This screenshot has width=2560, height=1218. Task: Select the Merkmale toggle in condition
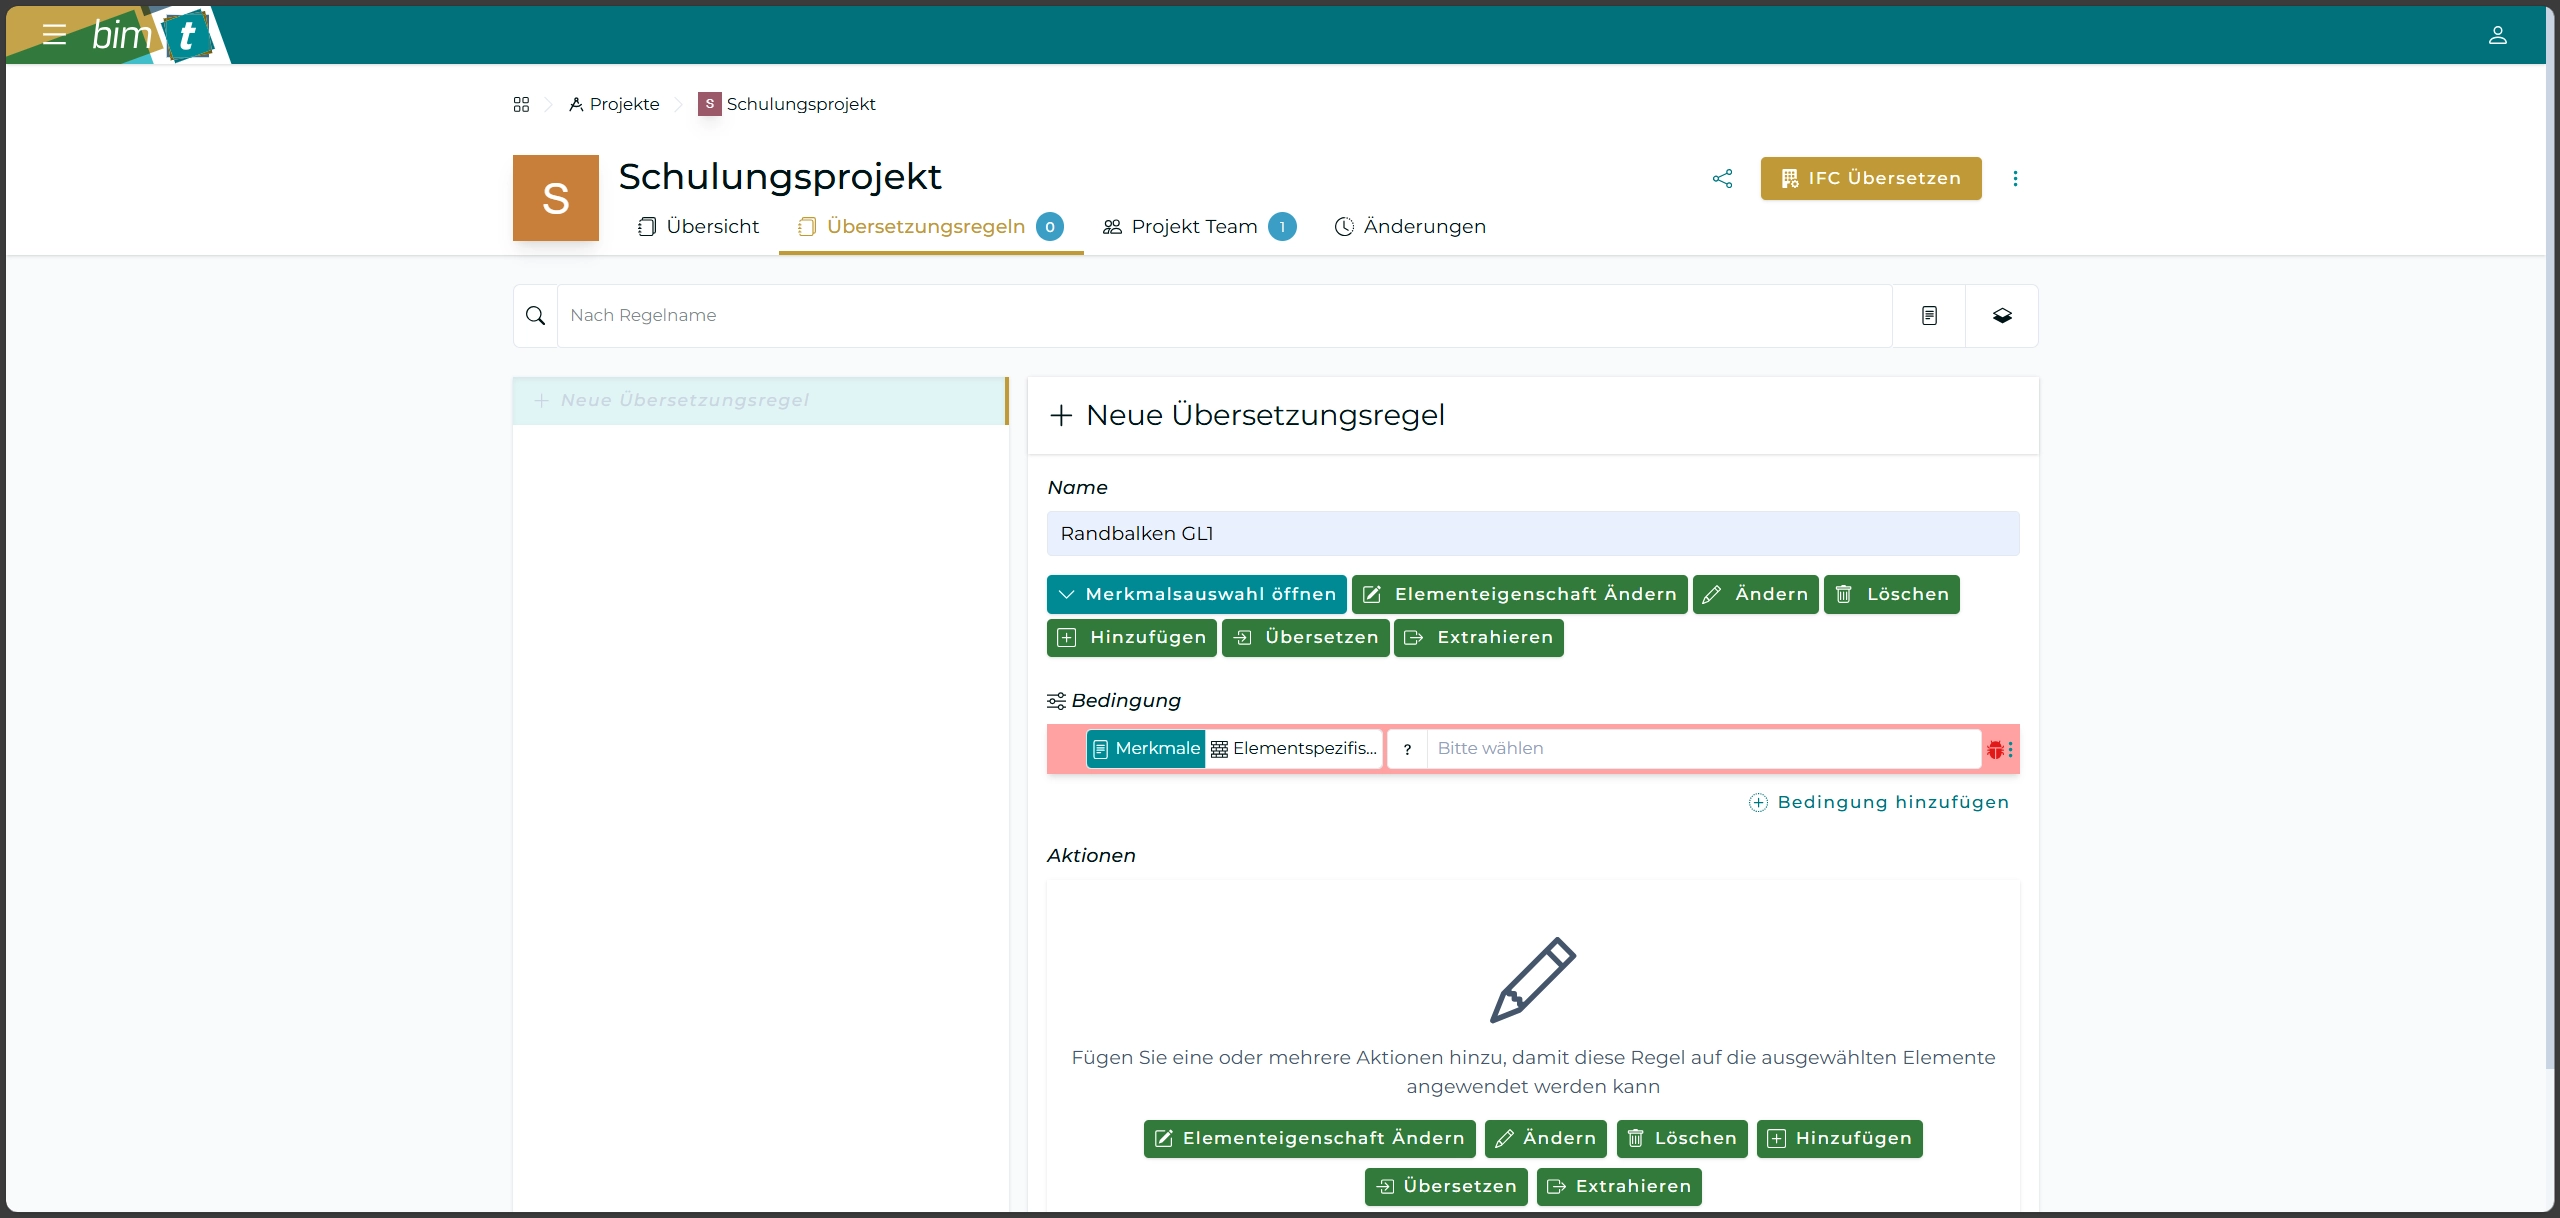coord(1146,749)
